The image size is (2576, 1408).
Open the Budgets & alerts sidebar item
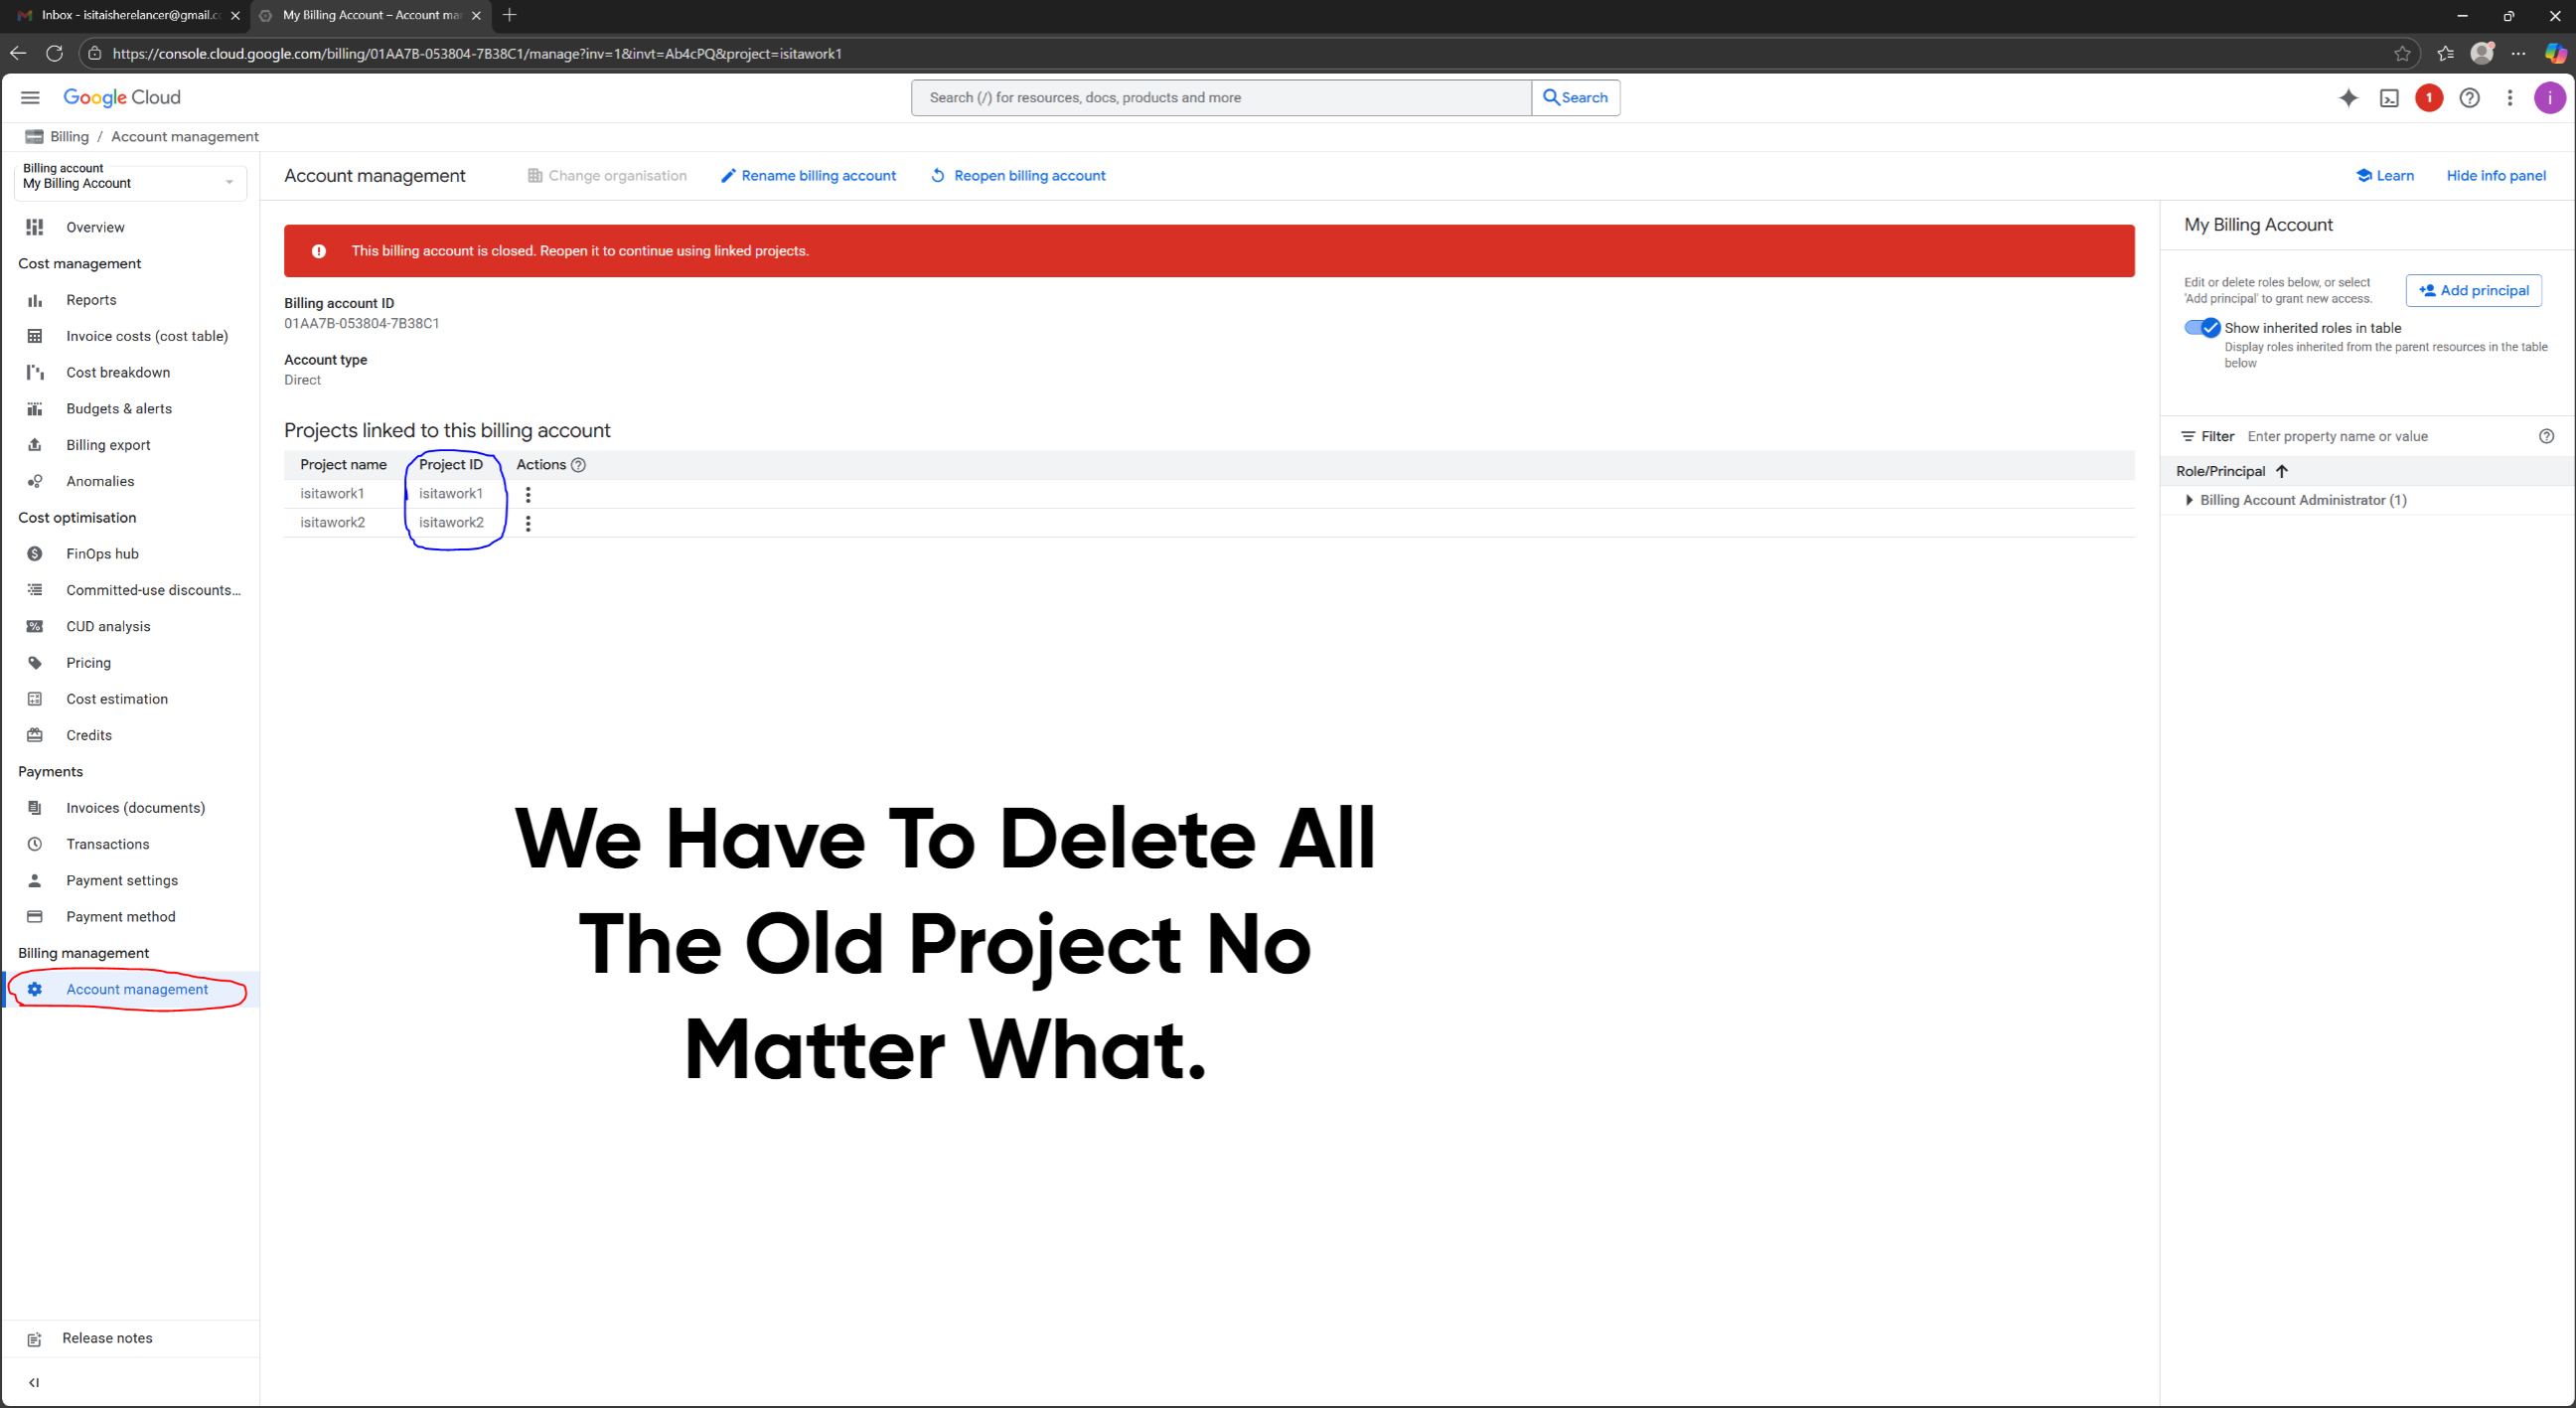(x=119, y=409)
